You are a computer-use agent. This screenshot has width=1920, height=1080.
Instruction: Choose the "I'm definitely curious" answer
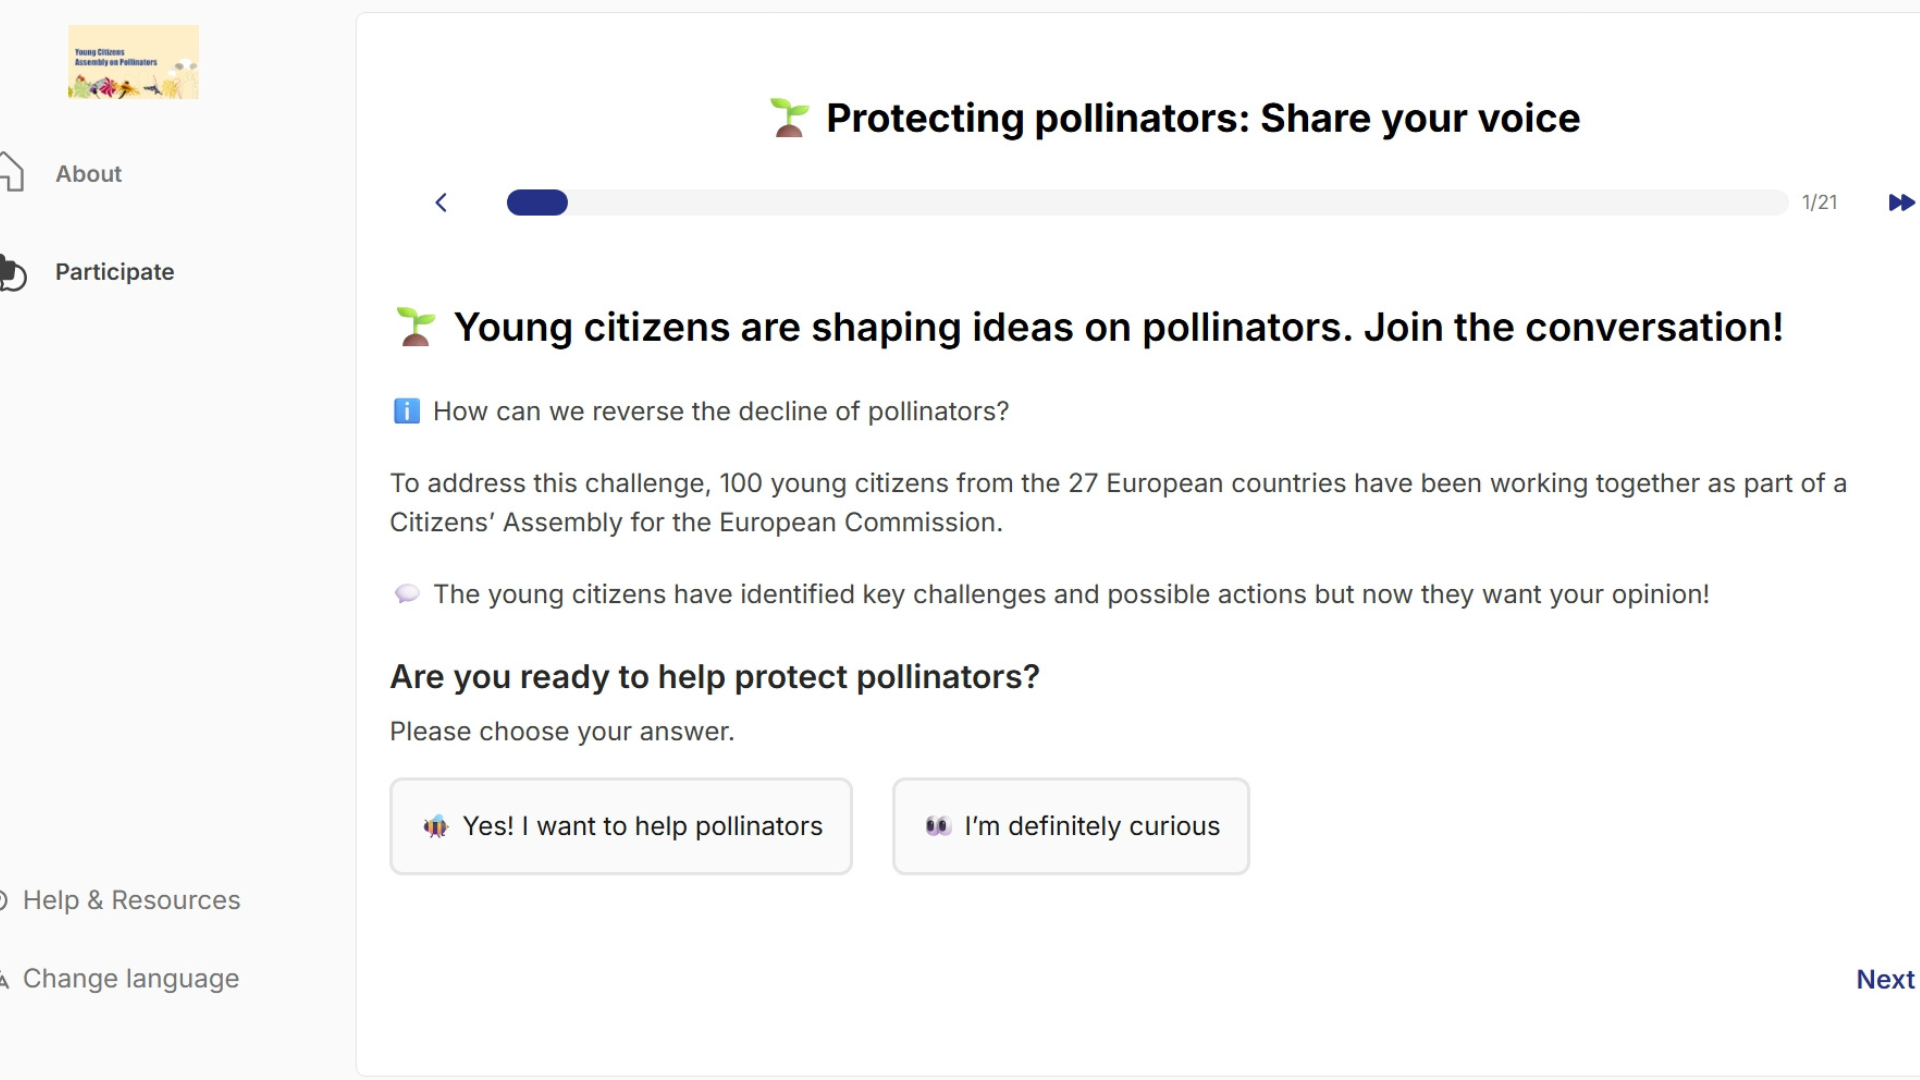click(1071, 827)
